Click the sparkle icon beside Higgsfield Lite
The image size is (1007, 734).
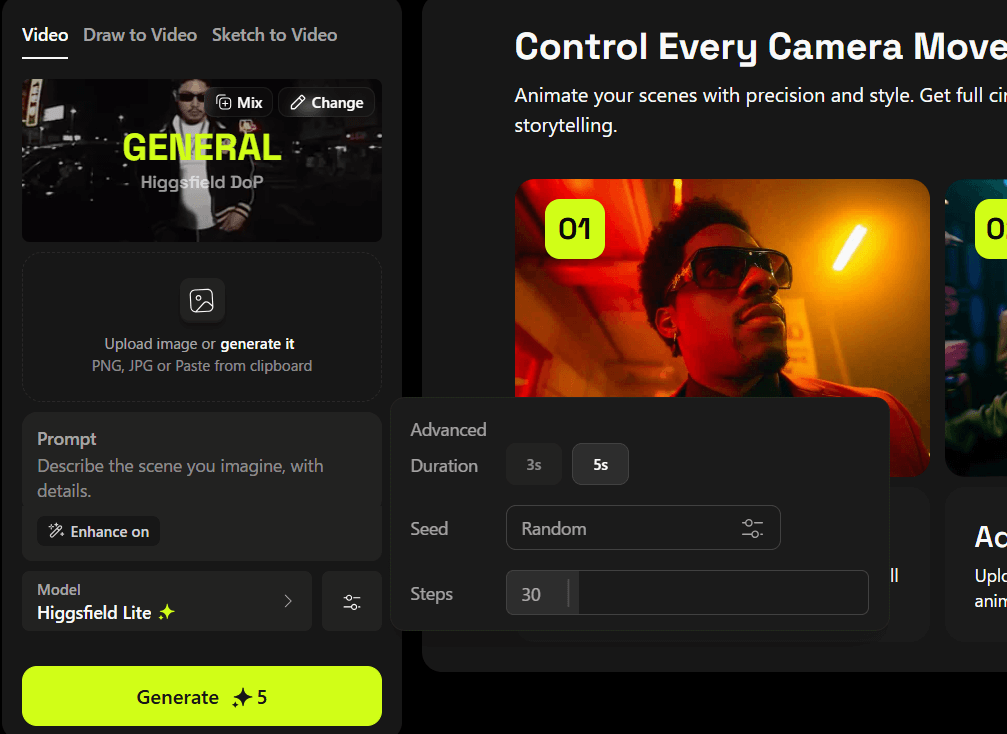(x=166, y=613)
